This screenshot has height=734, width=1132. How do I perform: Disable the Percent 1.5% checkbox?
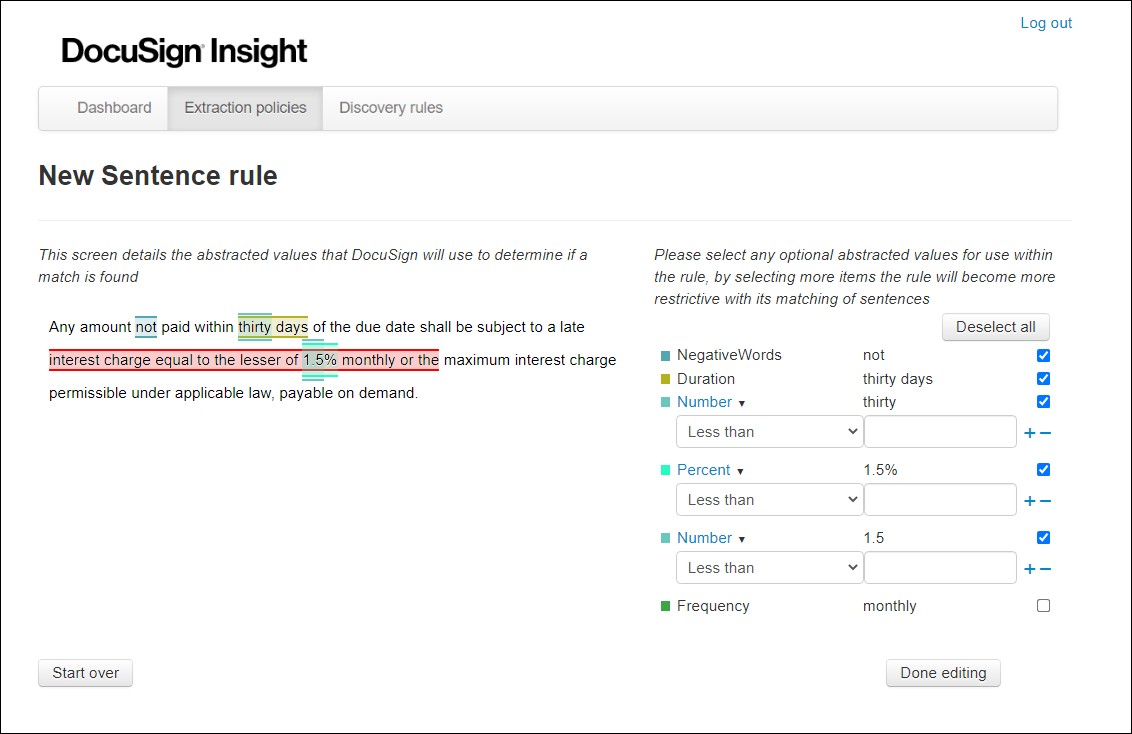1043,469
